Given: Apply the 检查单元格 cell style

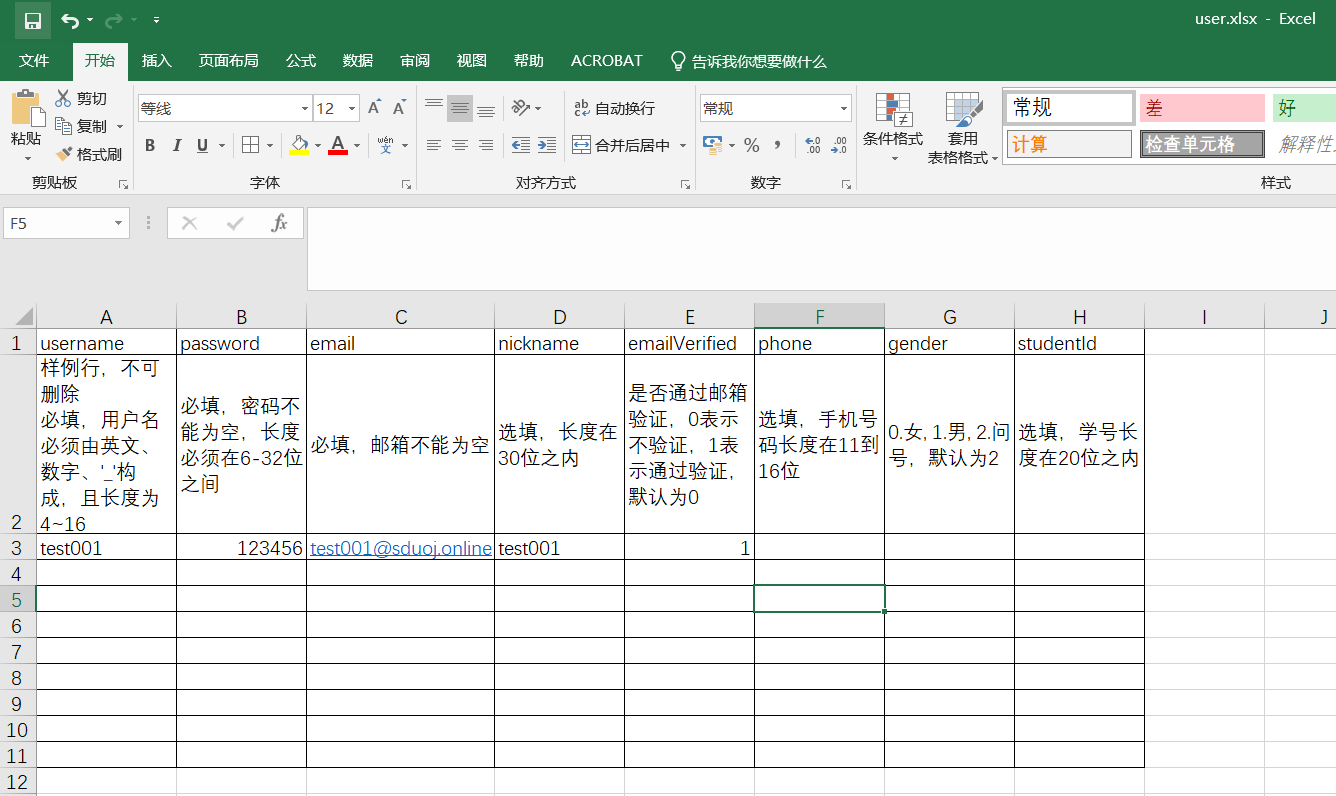Looking at the screenshot, I should pyautogui.click(x=1202, y=144).
